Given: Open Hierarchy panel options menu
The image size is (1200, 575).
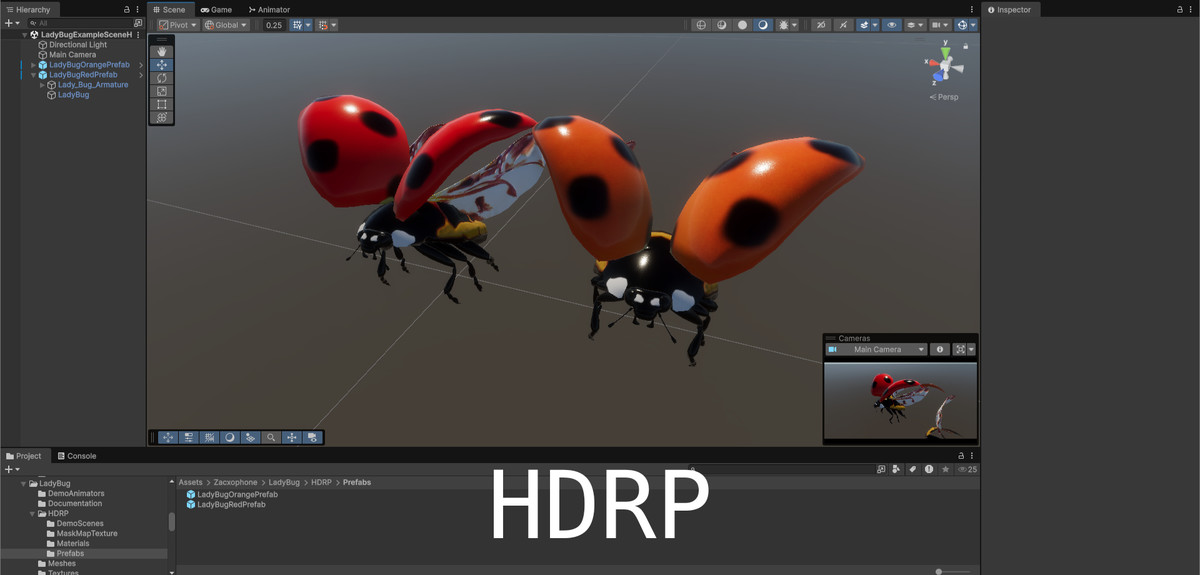Looking at the screenshot, I should 138,9.
